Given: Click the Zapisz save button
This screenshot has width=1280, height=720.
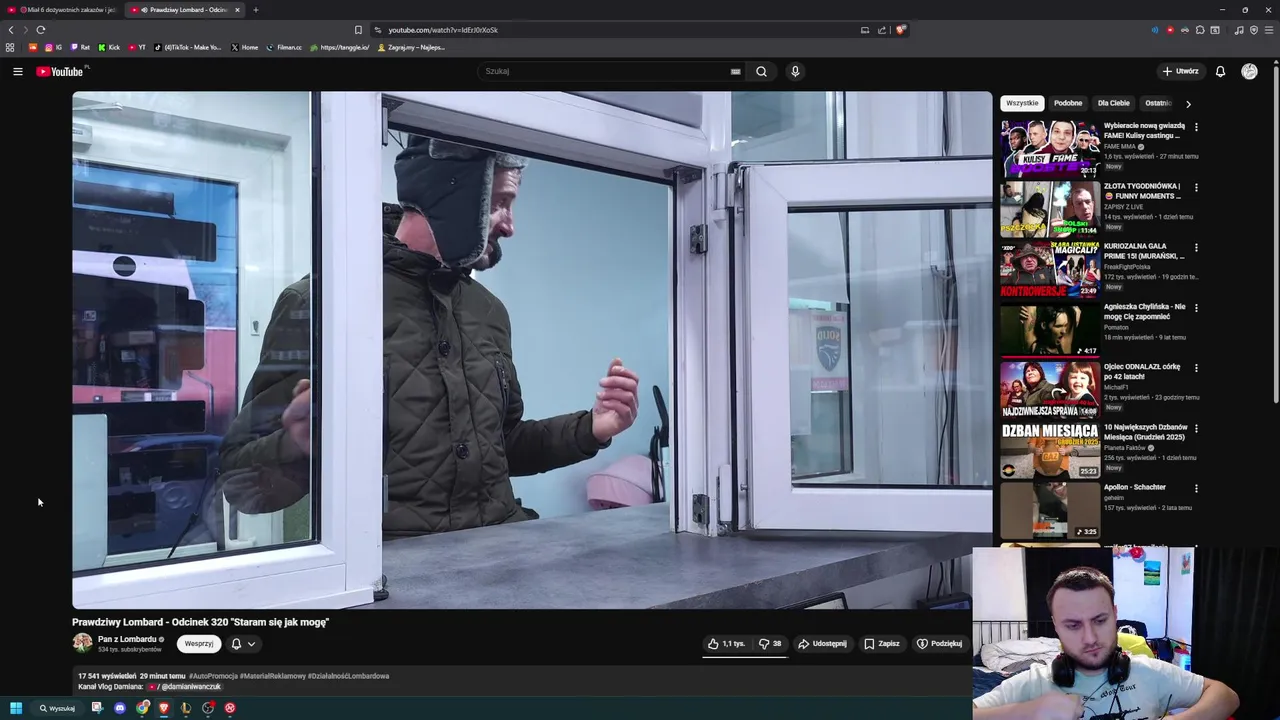Looking at the screenshot, I should pyautogui.click(x=882, y=644).
